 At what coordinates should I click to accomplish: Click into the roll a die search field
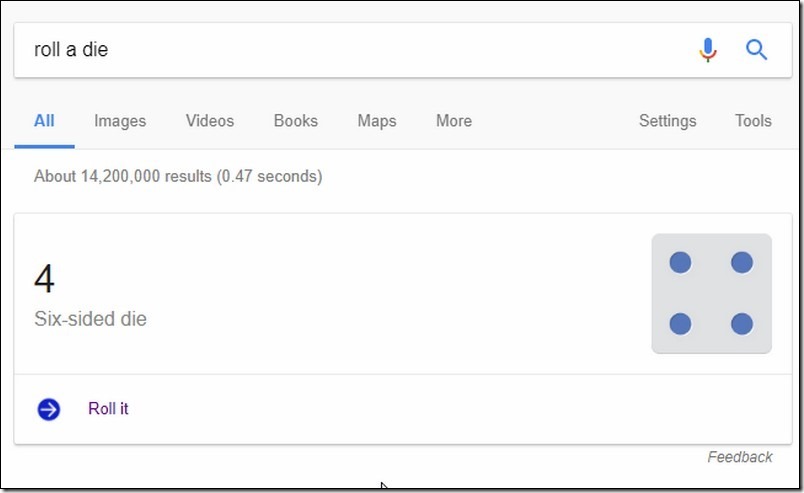tap(354, 50)
